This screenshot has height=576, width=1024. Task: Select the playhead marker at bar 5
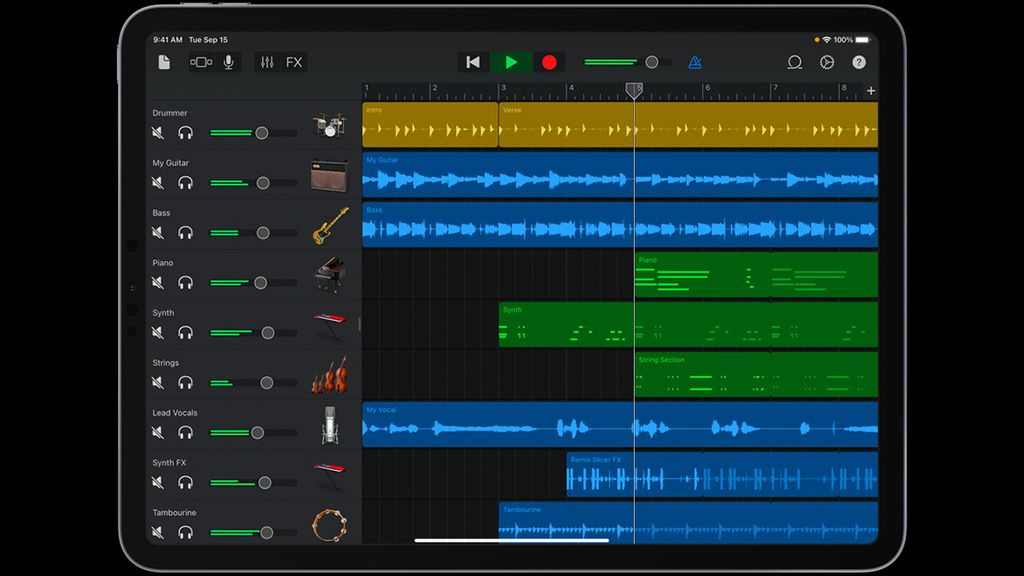(x=634, y=89)
